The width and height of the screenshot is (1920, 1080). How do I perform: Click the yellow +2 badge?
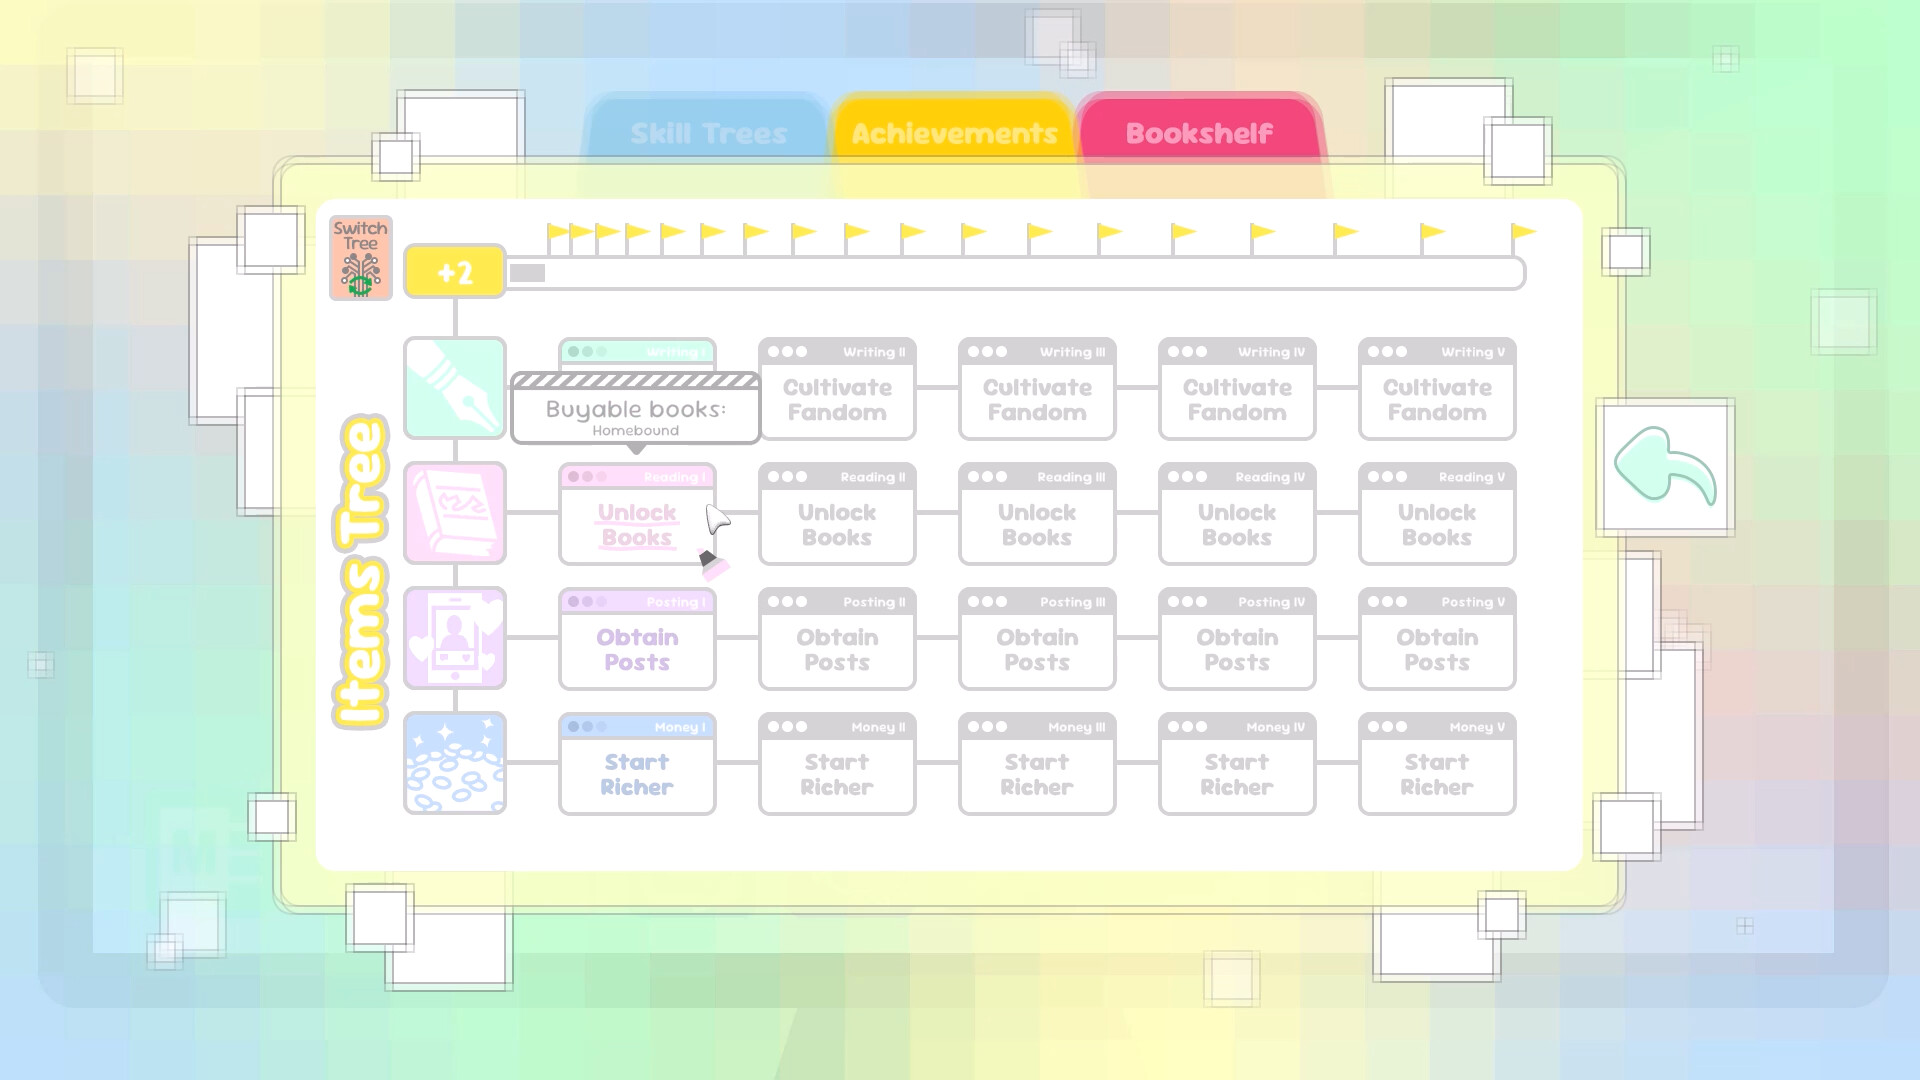click(x=453, y=271)
